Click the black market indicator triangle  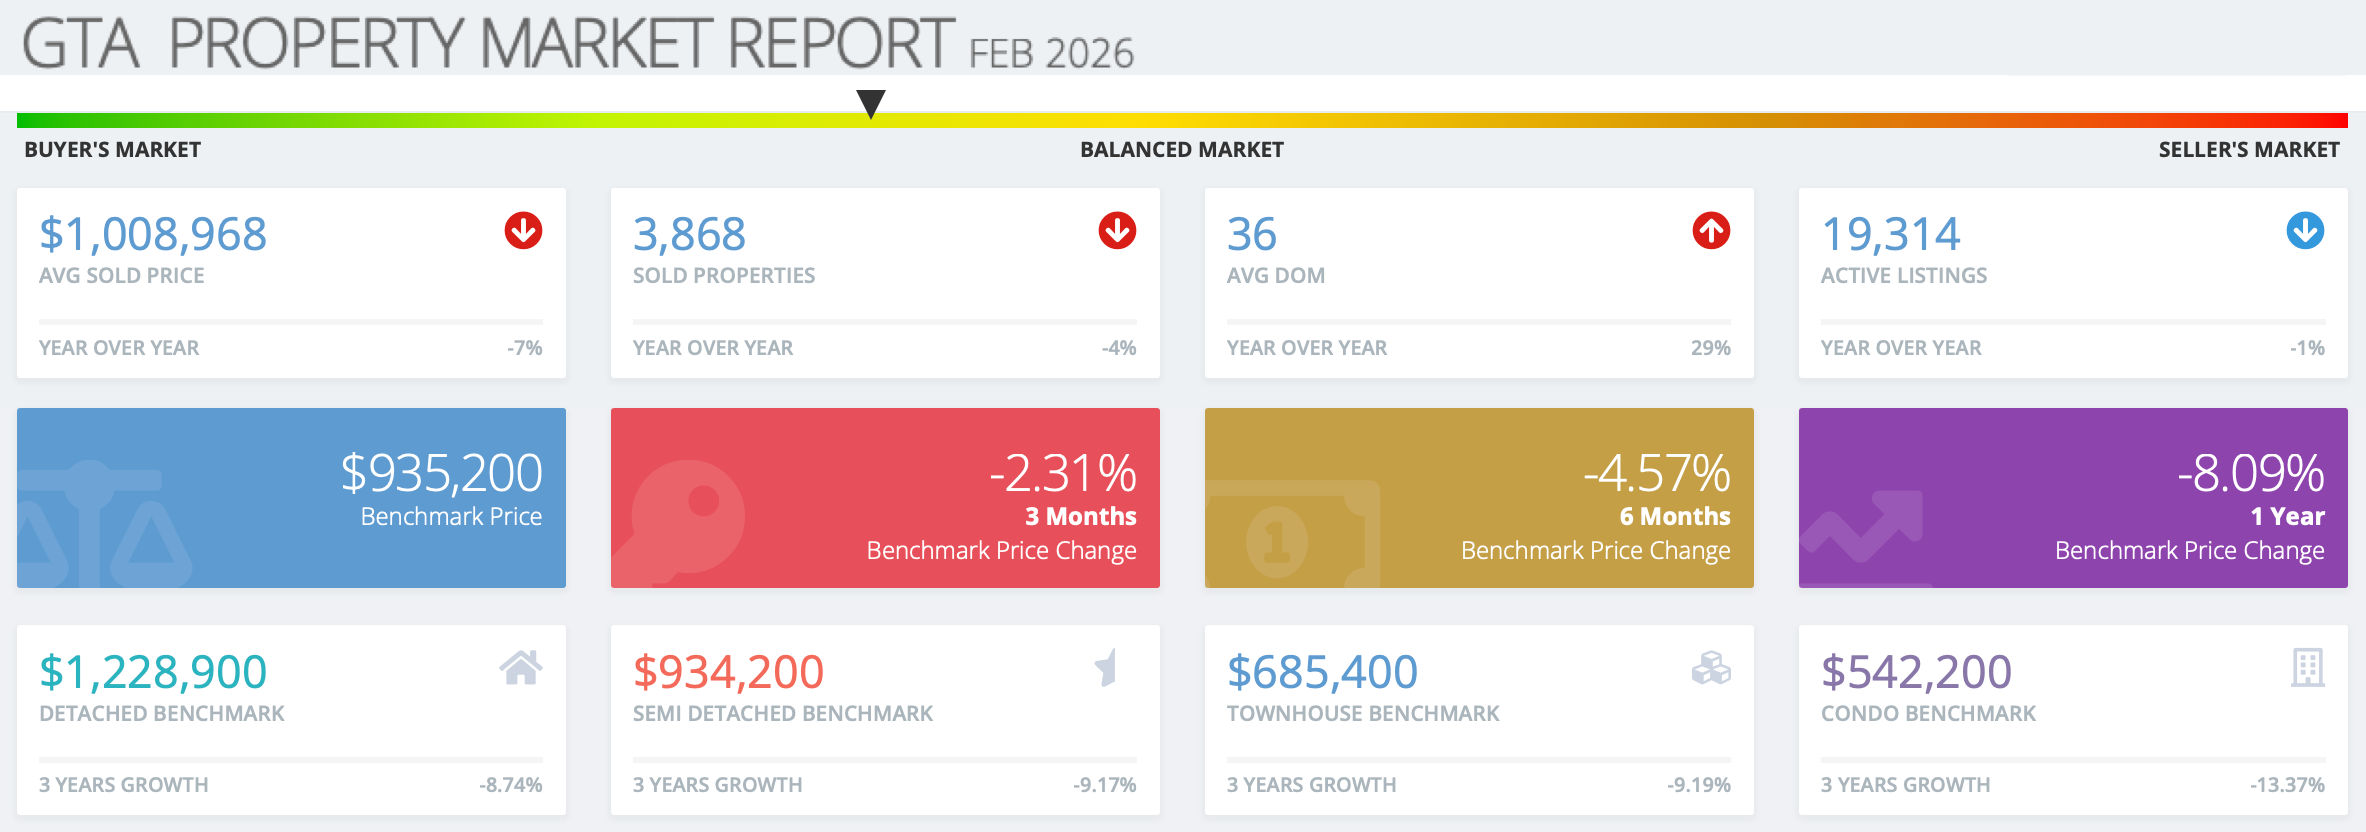[x=871, y=103]
